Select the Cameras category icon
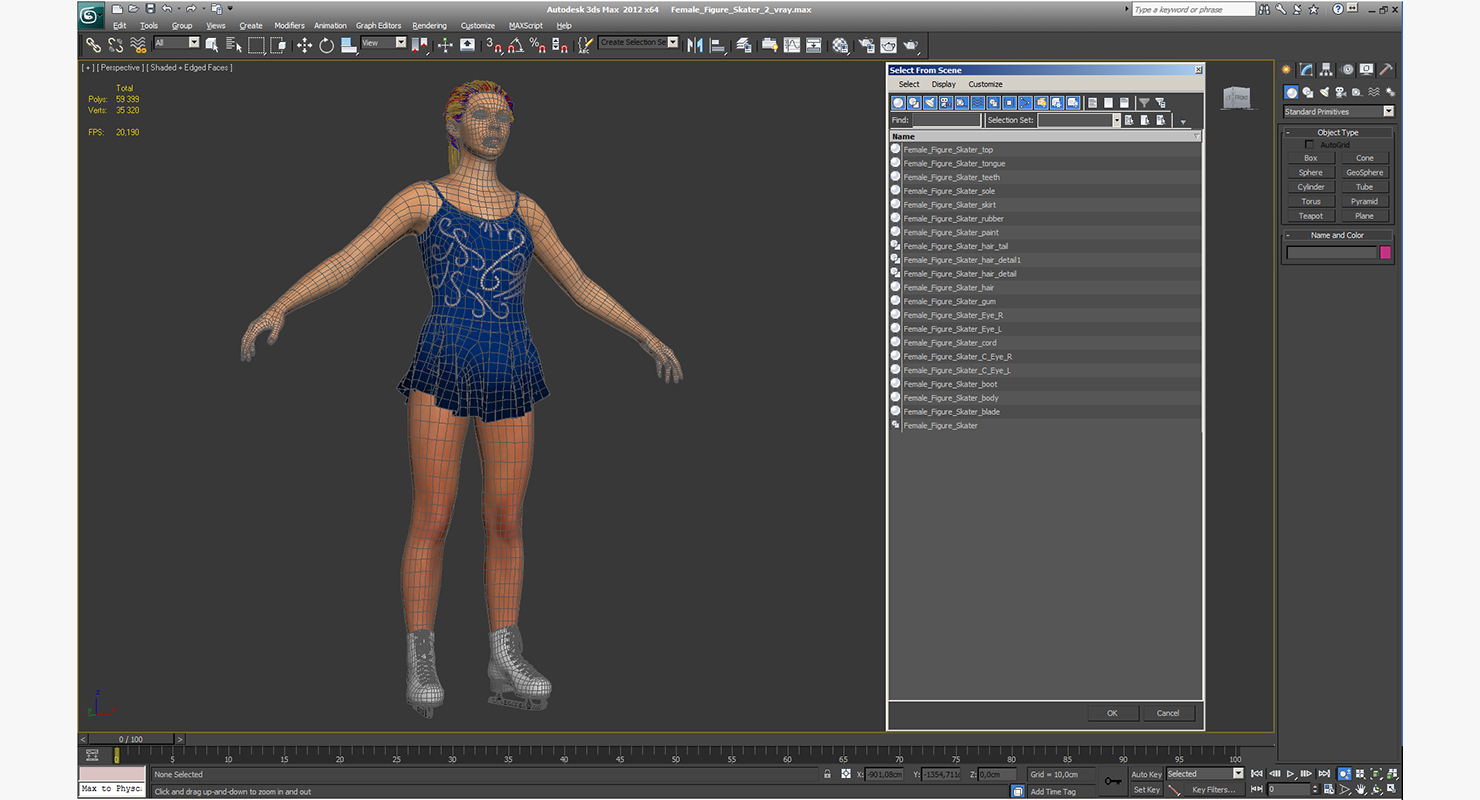 [1340, 92]
